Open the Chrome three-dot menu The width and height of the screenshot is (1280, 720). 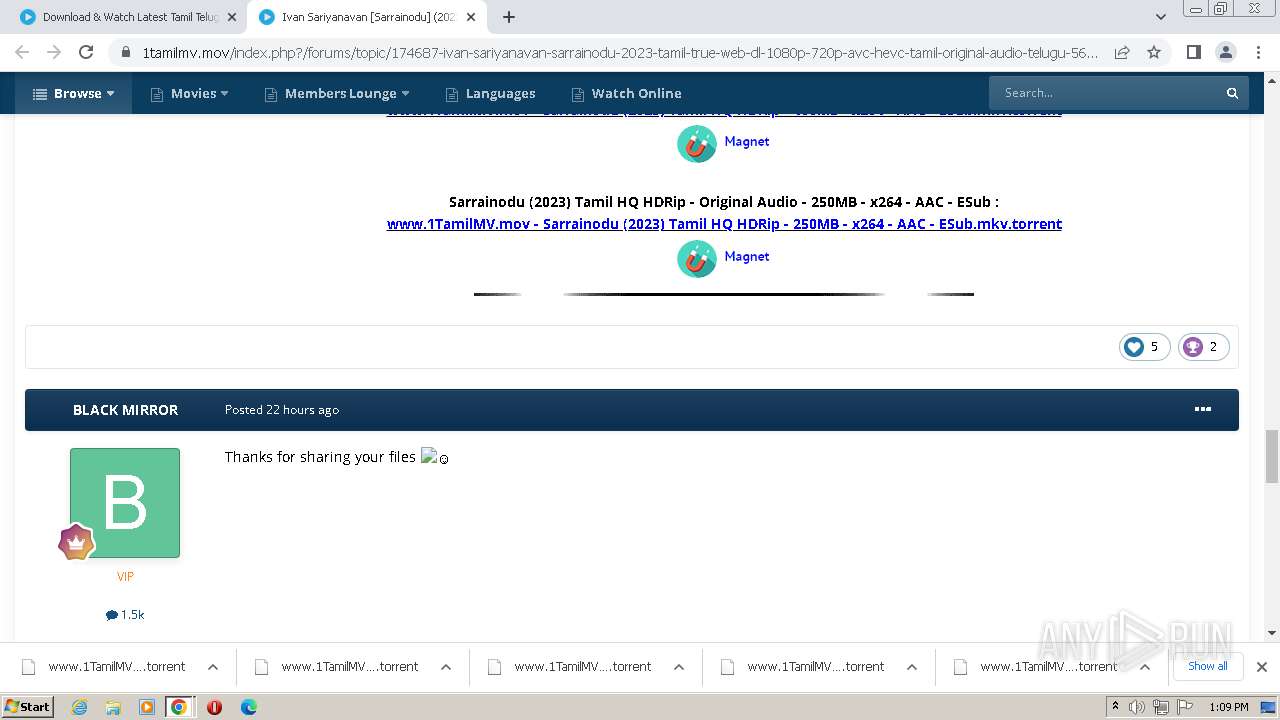pyautogui.click(x=1257, y=52)
